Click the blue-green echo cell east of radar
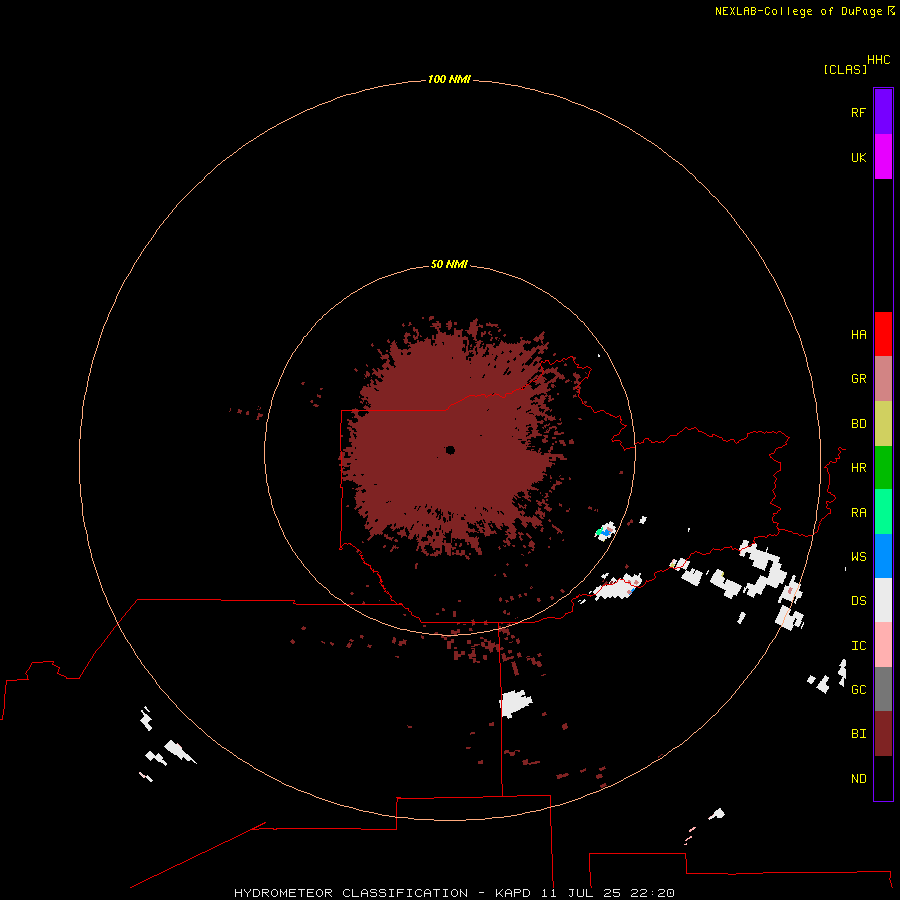Viewport: 900px width, 900px height. coord(605,530)
